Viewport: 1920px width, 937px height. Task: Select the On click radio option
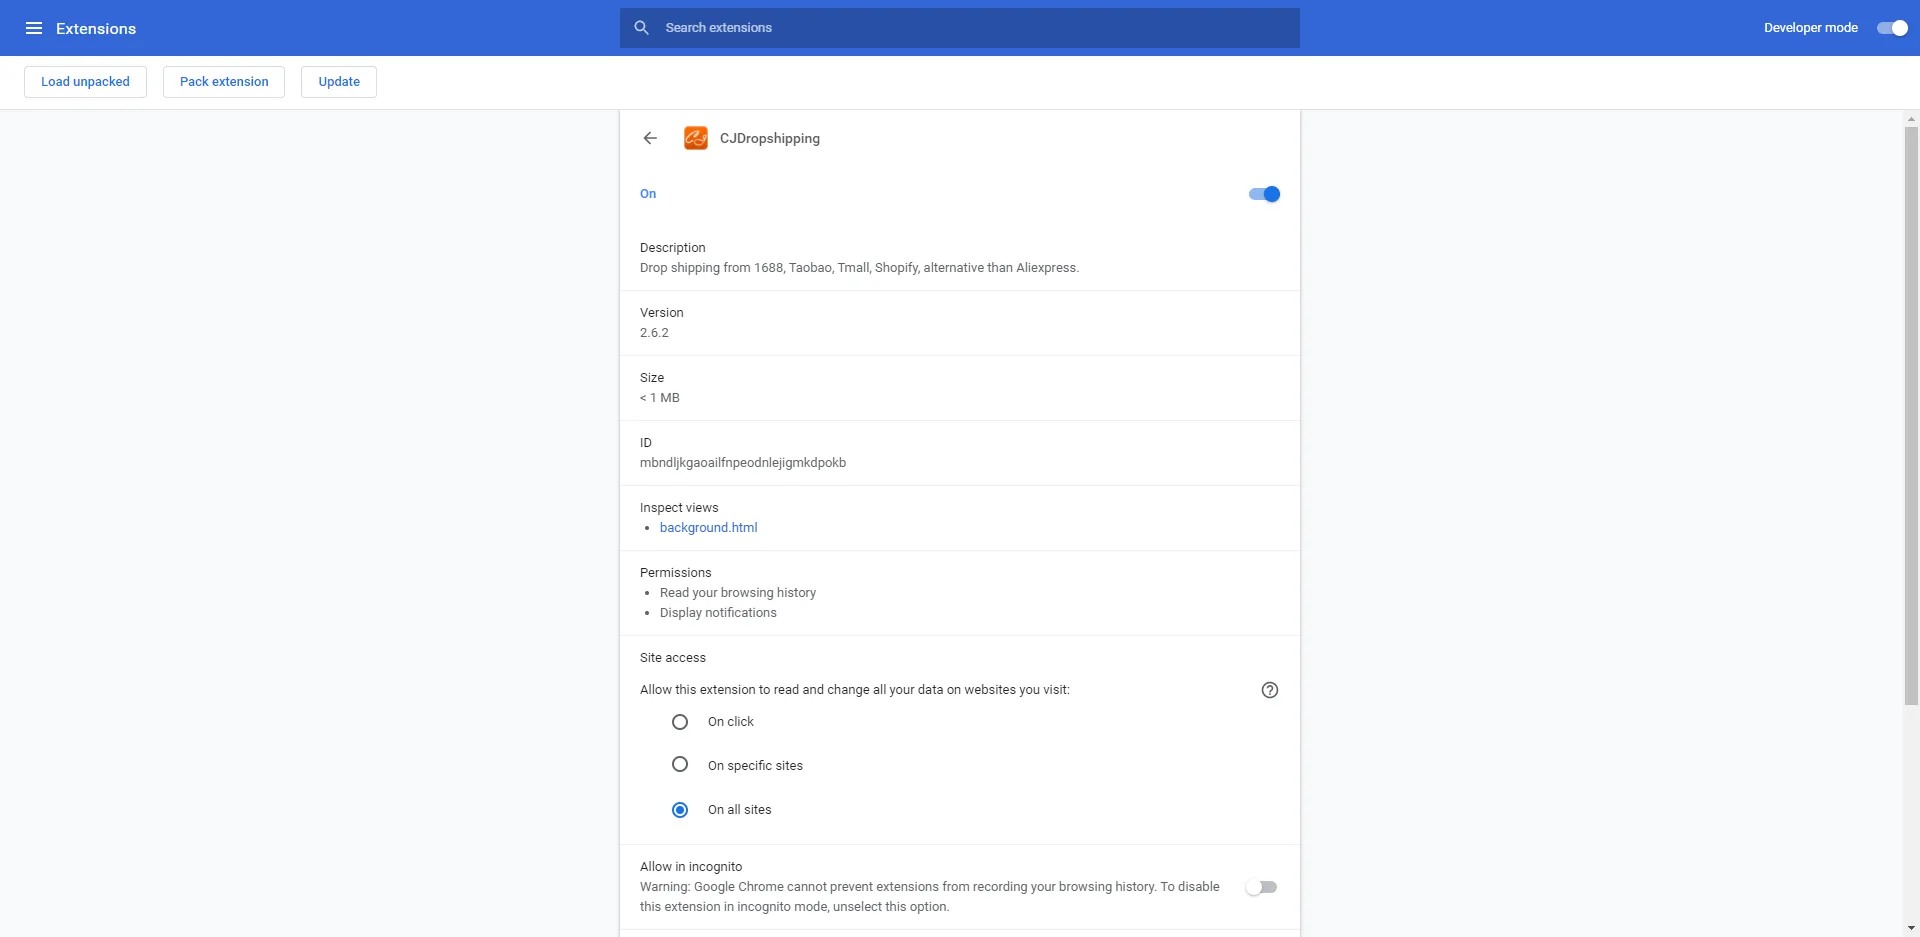coord(680,722)
